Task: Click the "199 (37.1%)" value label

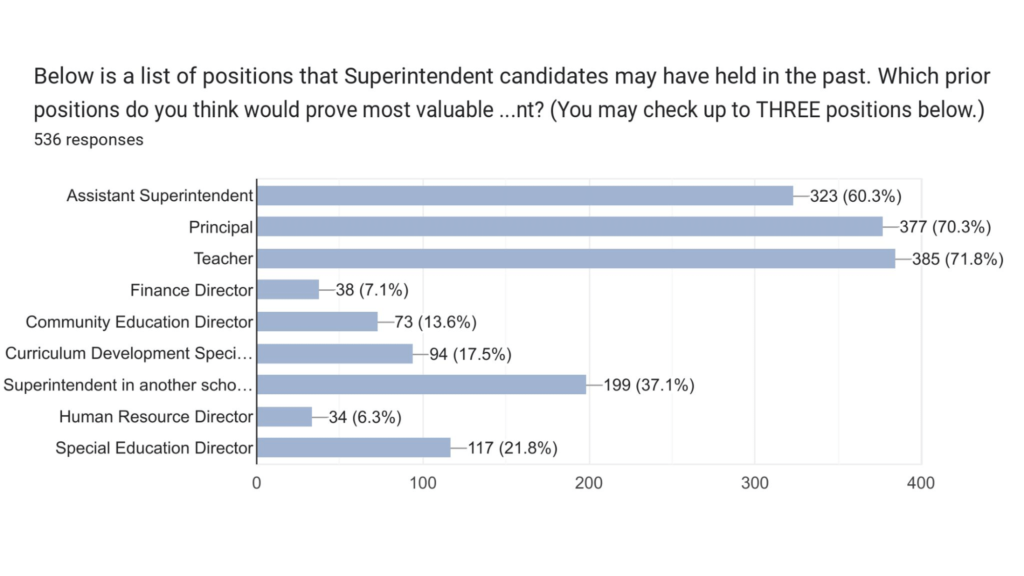Action: click(648, 385)
